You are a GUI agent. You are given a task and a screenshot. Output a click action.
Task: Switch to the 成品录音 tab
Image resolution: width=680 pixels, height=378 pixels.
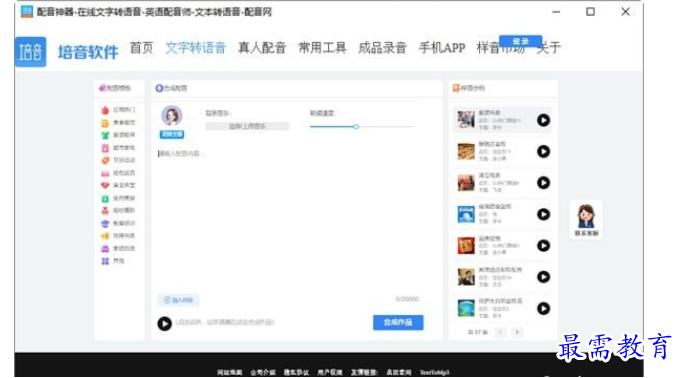click(x=382, y=48)
